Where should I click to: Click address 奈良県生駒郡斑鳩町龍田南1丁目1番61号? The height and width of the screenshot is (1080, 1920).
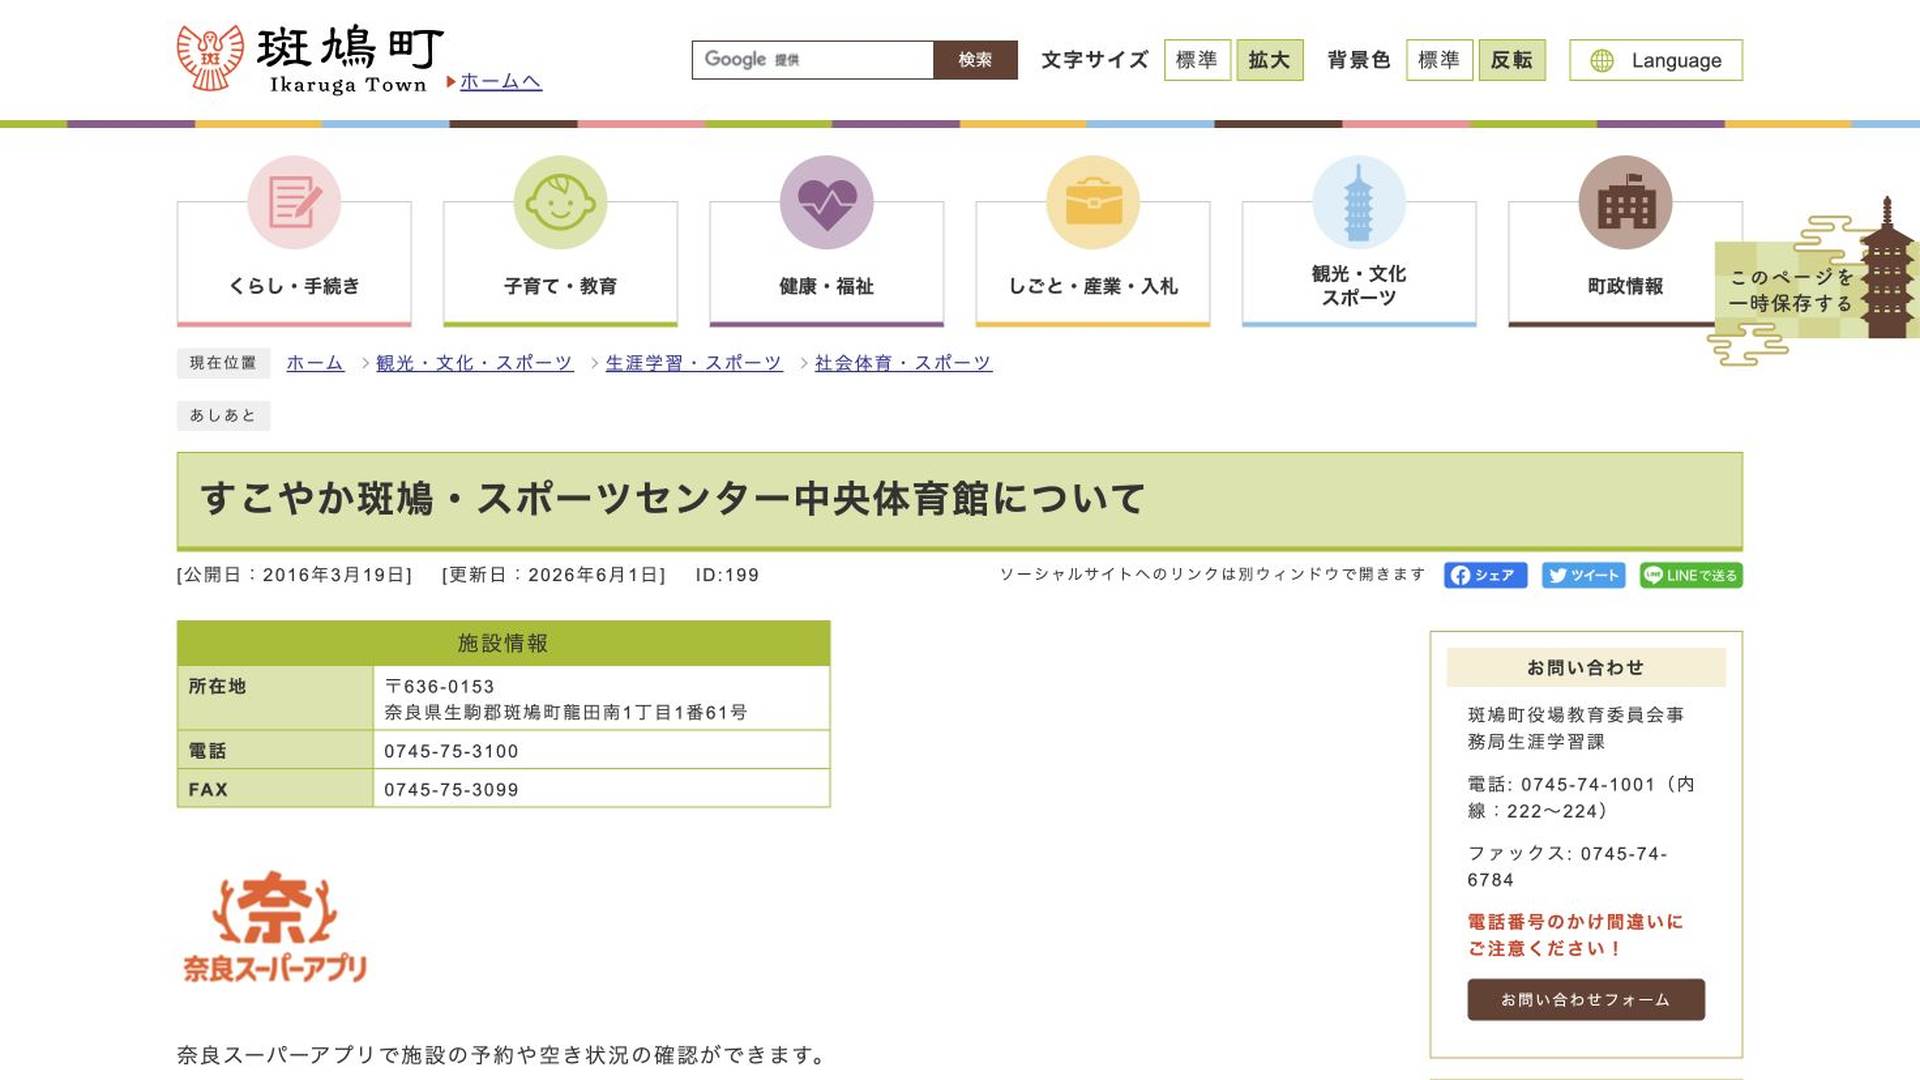pyautogui.click(x=566, y=713)
